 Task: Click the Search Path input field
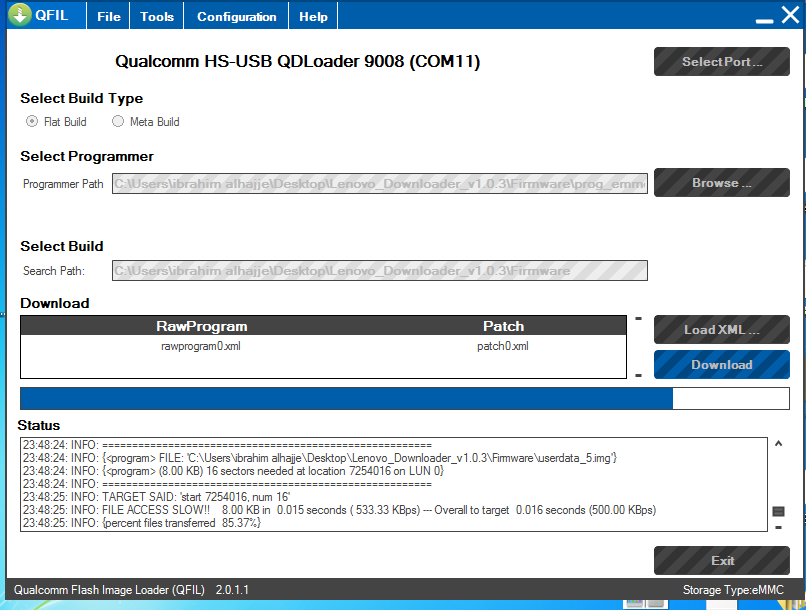[380, 270]
